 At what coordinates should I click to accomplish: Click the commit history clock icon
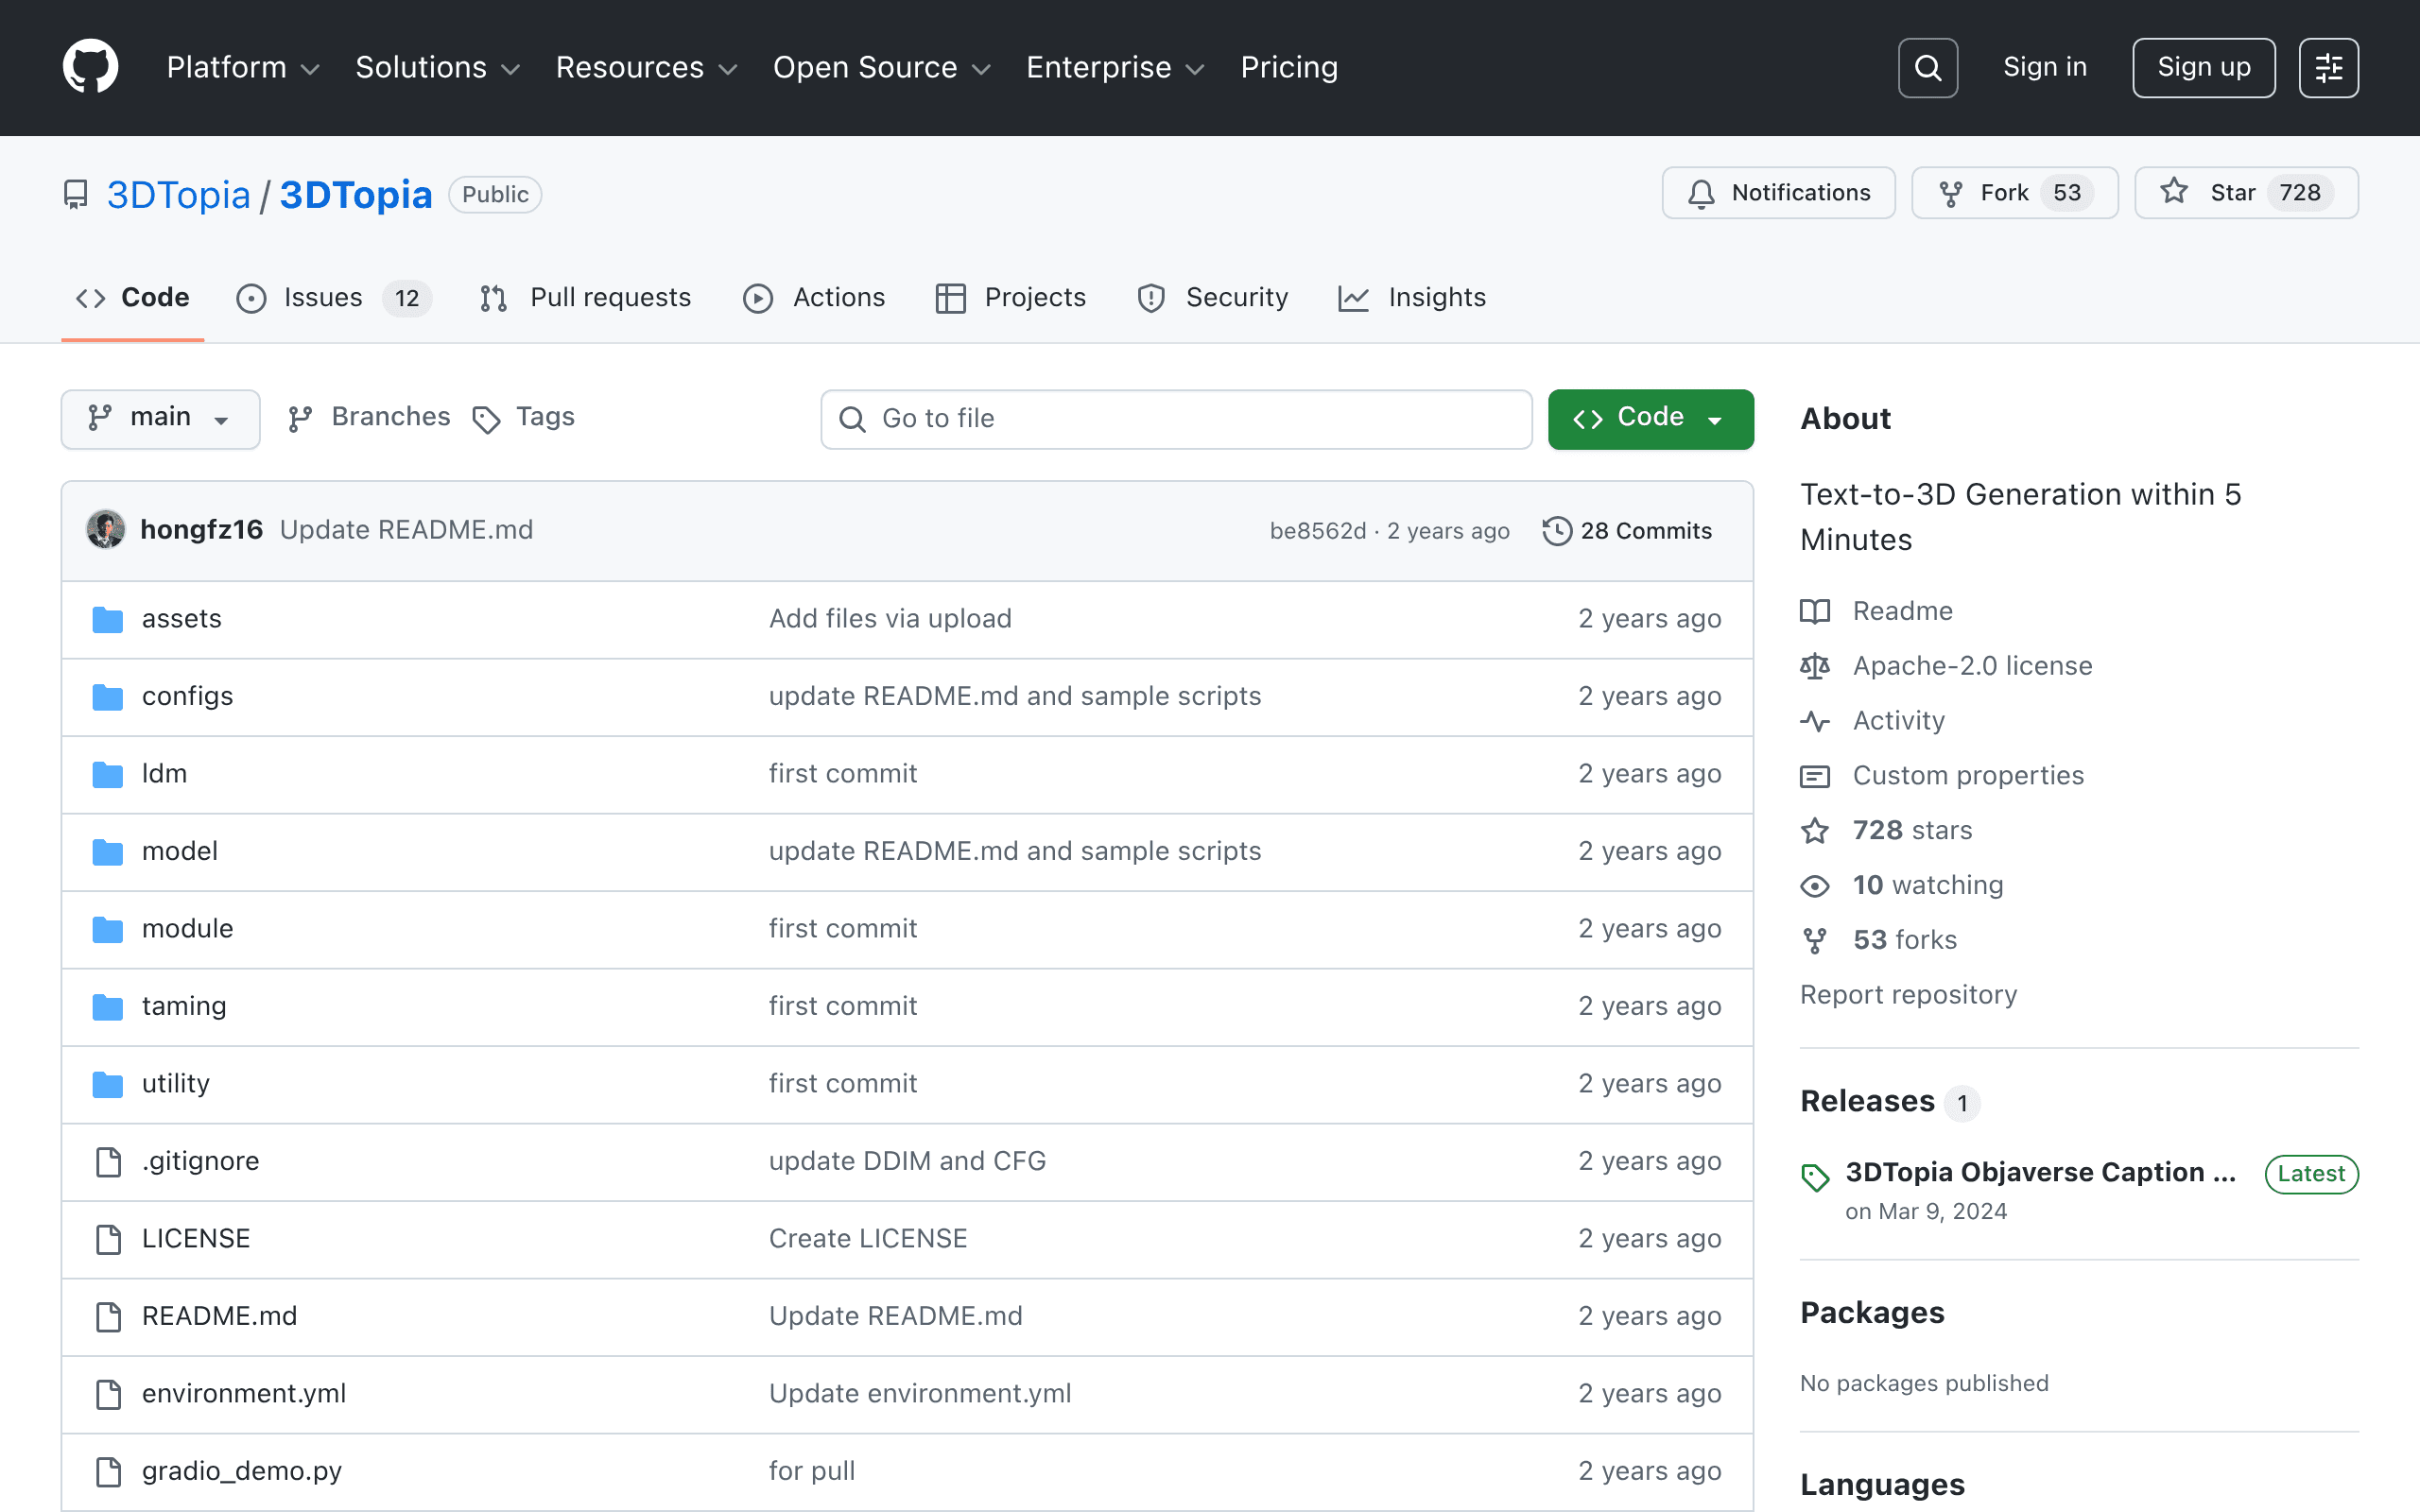pyautogui.click(x=1556, y=531)
